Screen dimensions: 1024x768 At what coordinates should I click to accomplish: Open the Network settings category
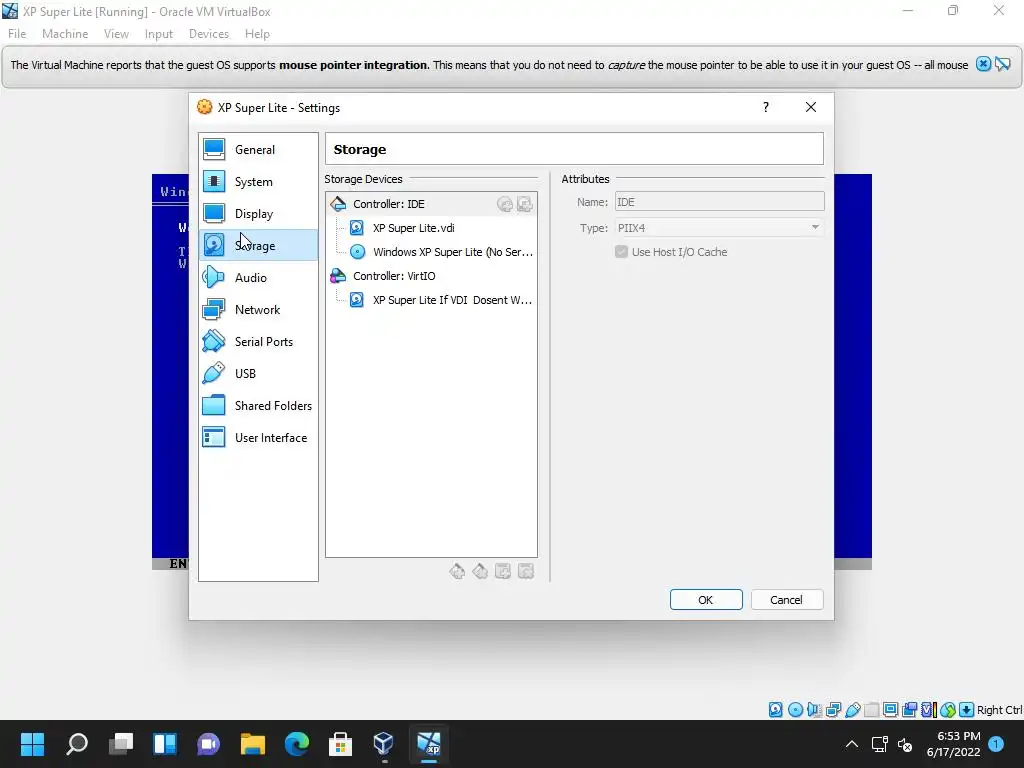point(258,310)
